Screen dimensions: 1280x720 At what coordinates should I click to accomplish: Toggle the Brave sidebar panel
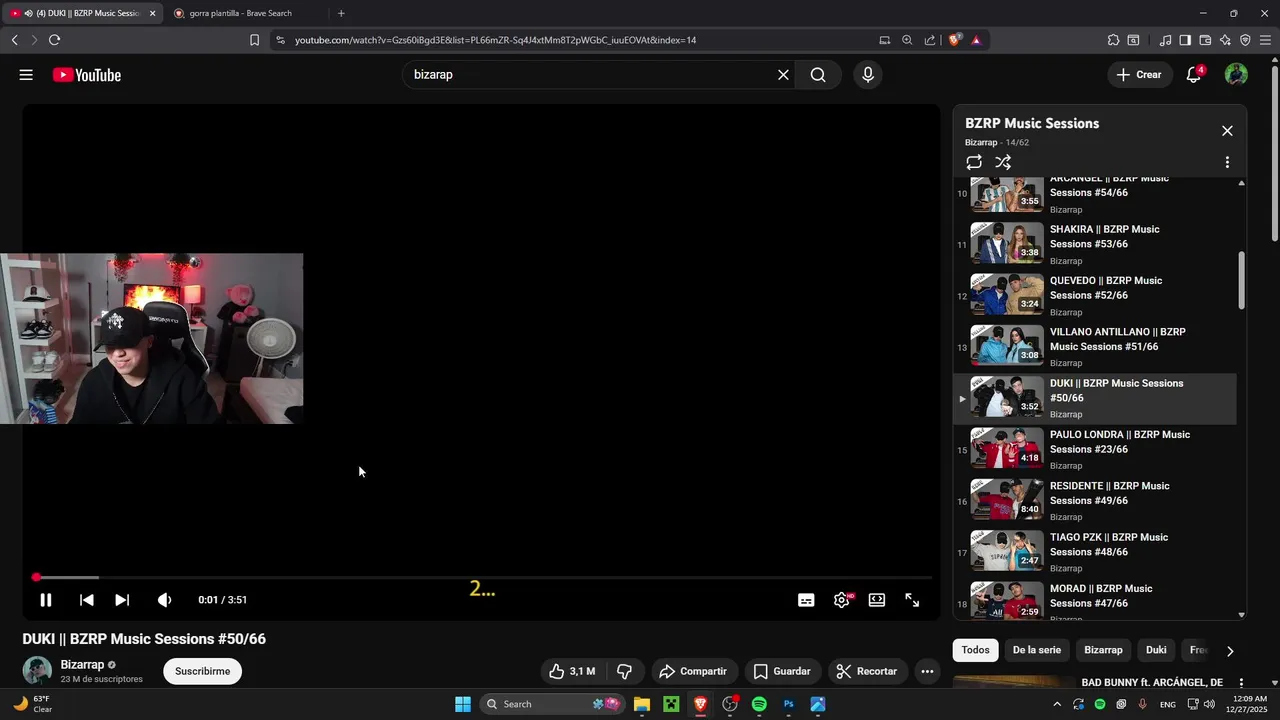pyautogui.click(x=1185, y=40)
